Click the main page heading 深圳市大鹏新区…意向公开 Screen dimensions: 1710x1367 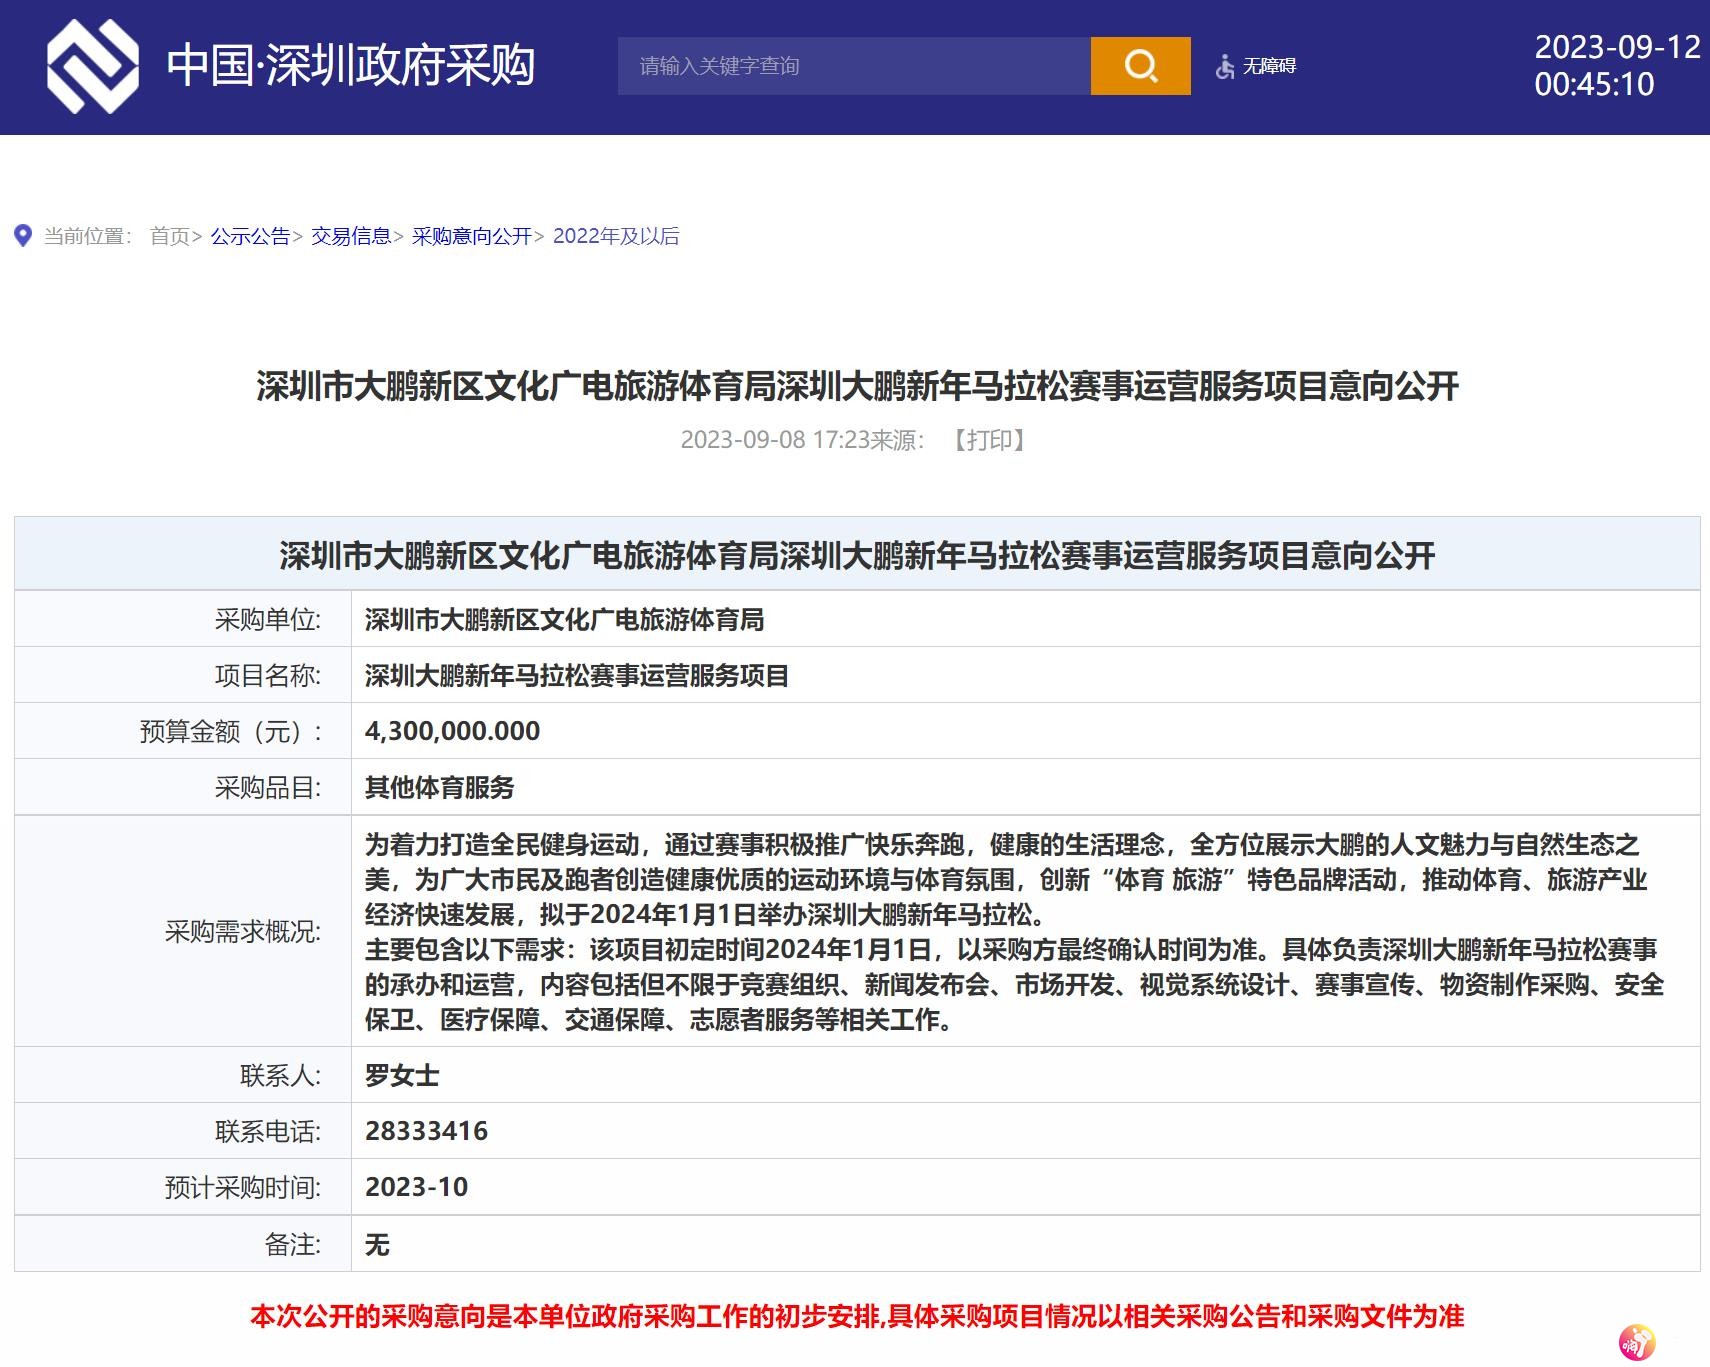tap(857, 386)
